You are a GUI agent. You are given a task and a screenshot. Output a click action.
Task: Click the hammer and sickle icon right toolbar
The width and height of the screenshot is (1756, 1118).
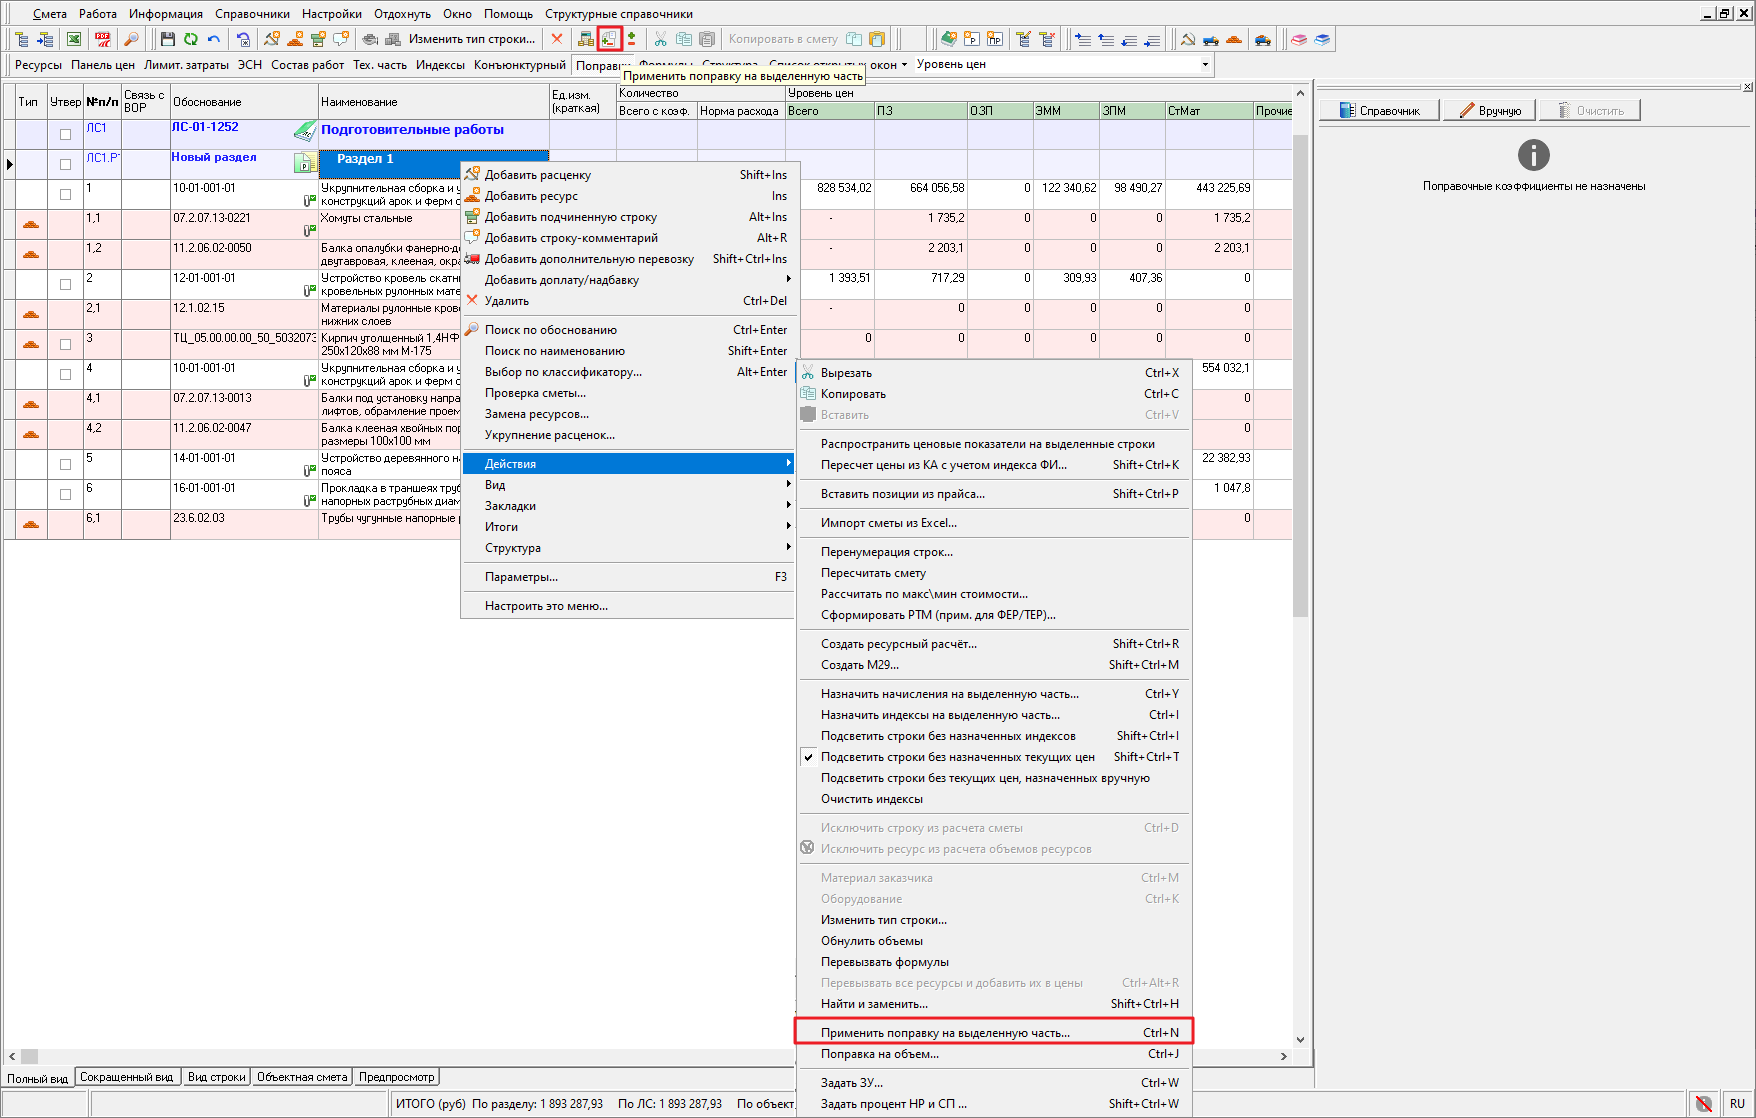(x=1187, y=39)
